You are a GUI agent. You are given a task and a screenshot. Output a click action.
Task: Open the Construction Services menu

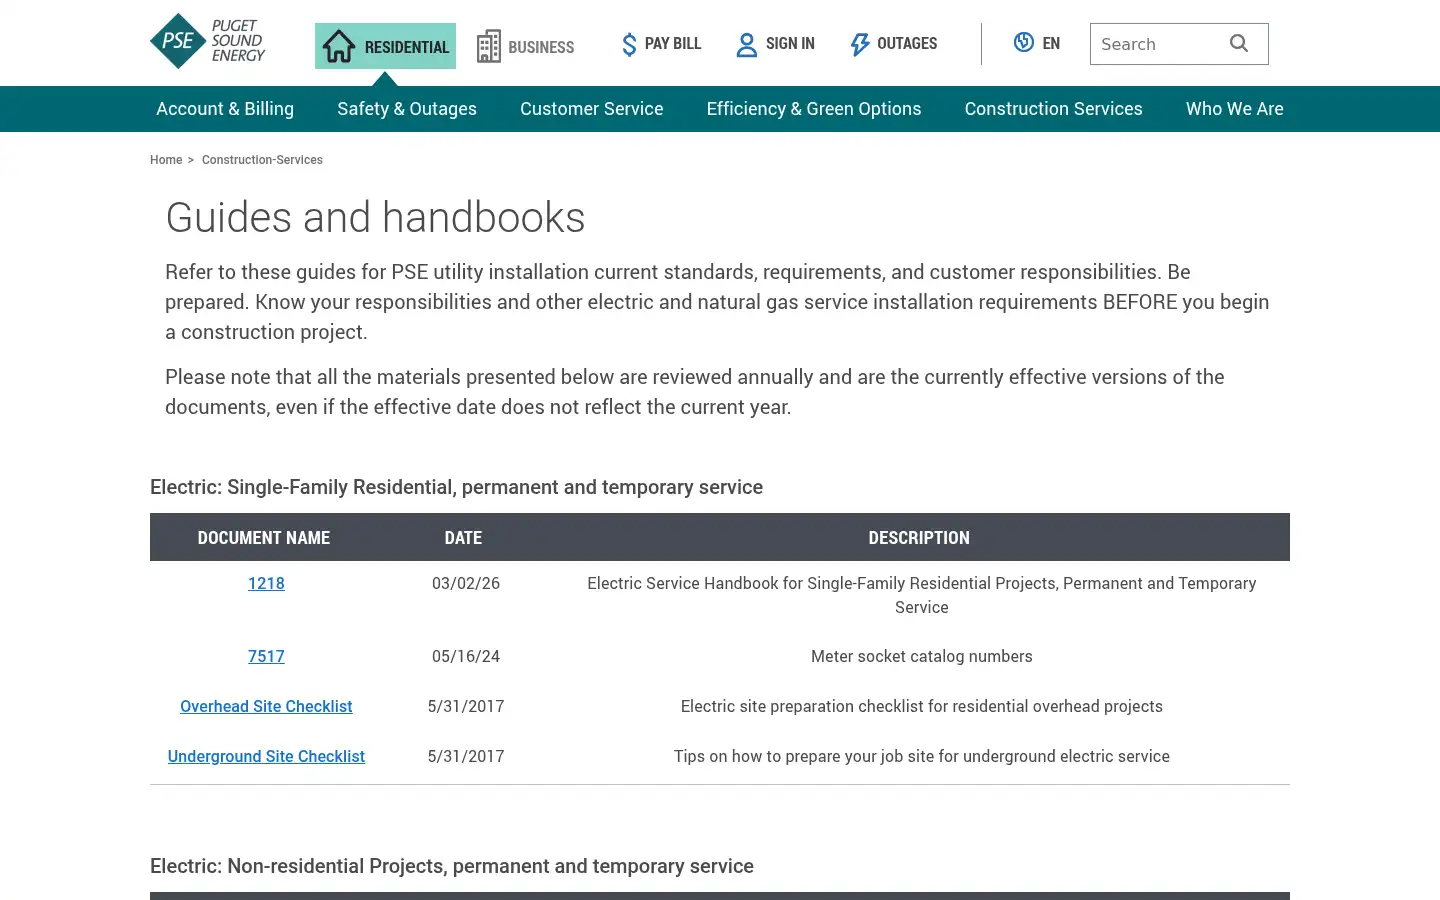1054,109
